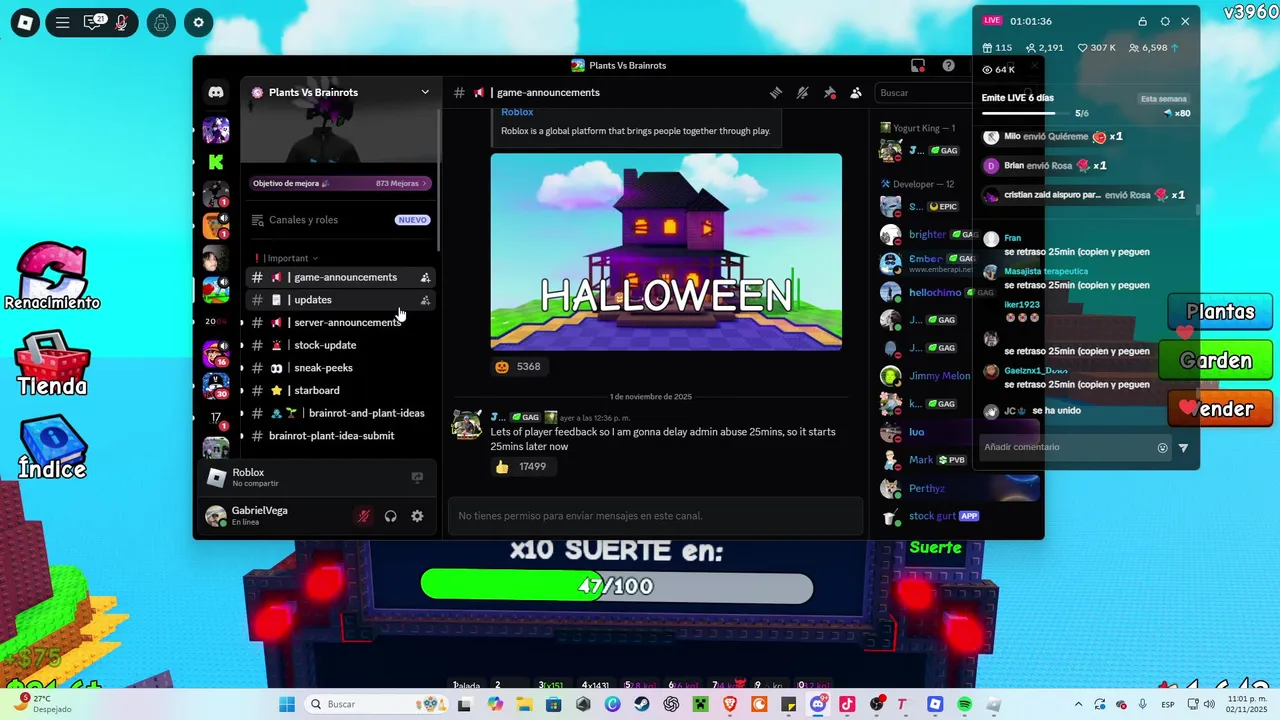
Task: Open the Índice book icon
Action: [x=52, y=446]
